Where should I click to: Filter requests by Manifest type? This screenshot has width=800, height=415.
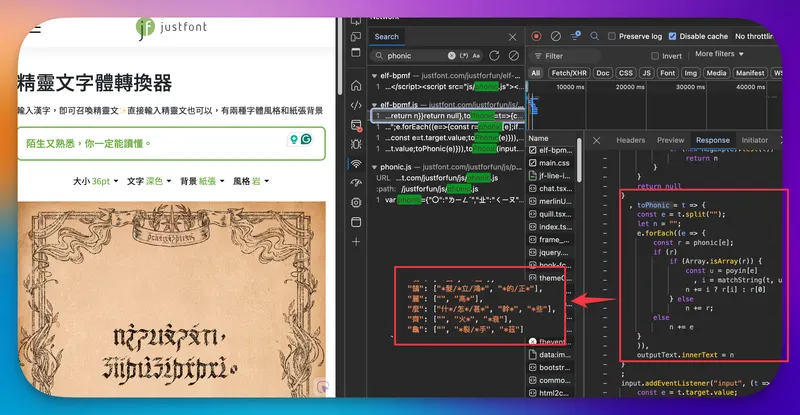750,73
